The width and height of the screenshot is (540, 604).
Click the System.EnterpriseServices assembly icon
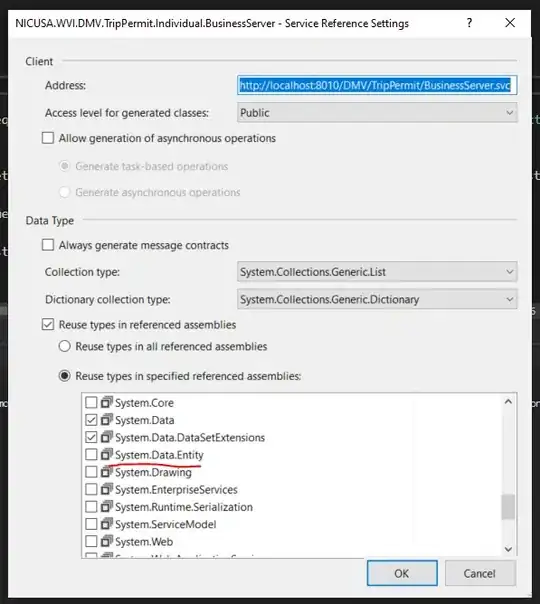point(107,489)
